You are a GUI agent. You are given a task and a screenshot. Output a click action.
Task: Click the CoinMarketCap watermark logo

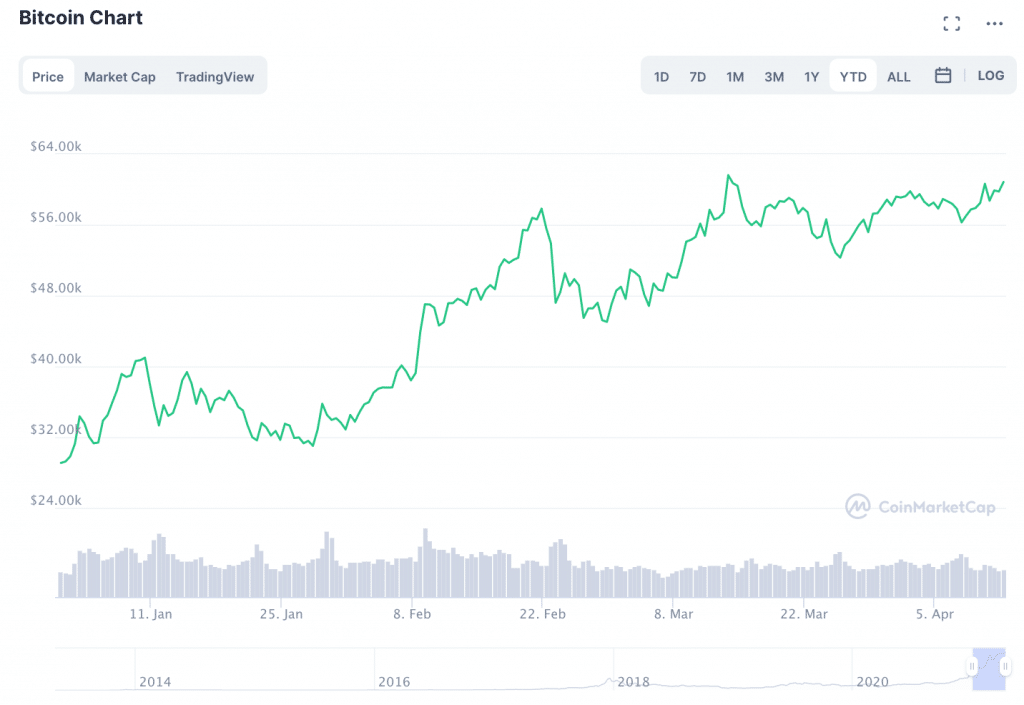point(920,507)
